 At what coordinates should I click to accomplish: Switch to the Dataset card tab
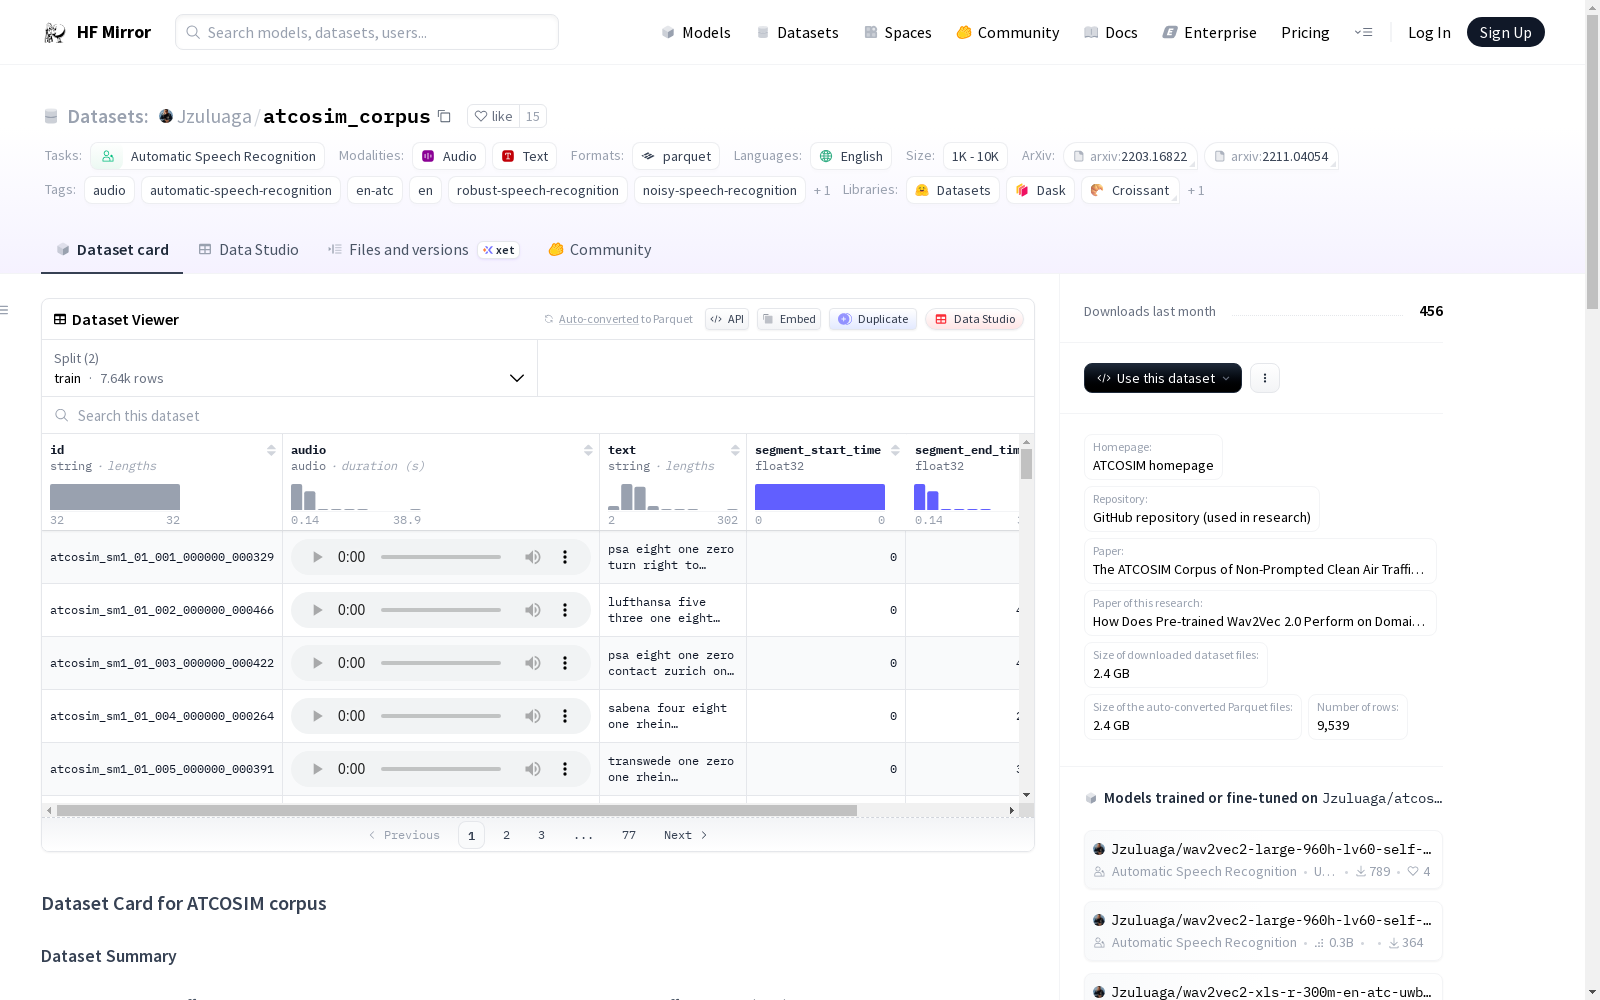tap(112, 250)
